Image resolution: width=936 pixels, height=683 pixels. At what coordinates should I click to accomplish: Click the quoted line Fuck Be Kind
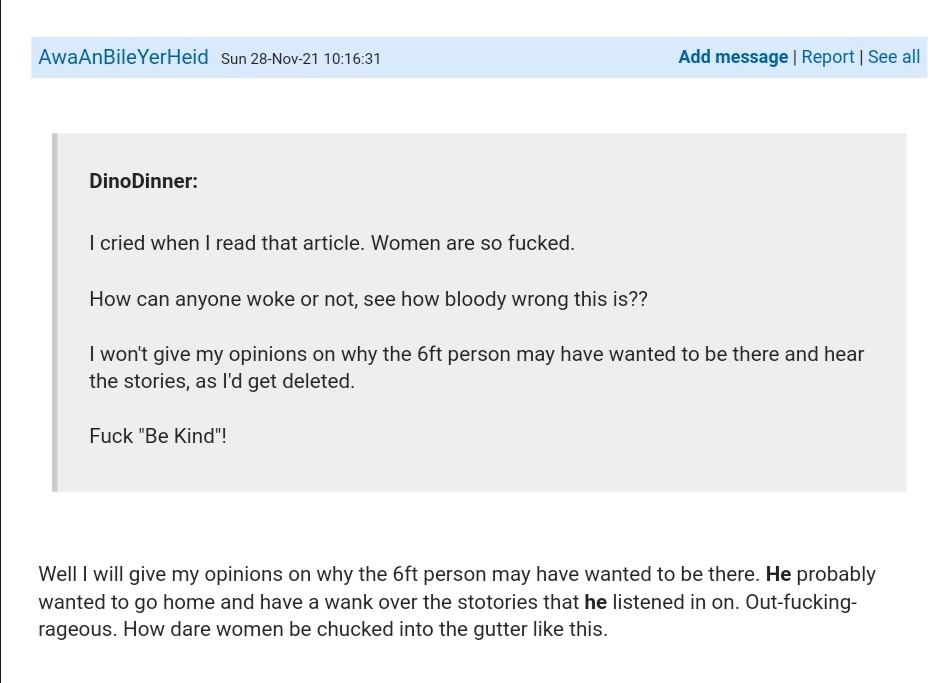tap(157, 436)
